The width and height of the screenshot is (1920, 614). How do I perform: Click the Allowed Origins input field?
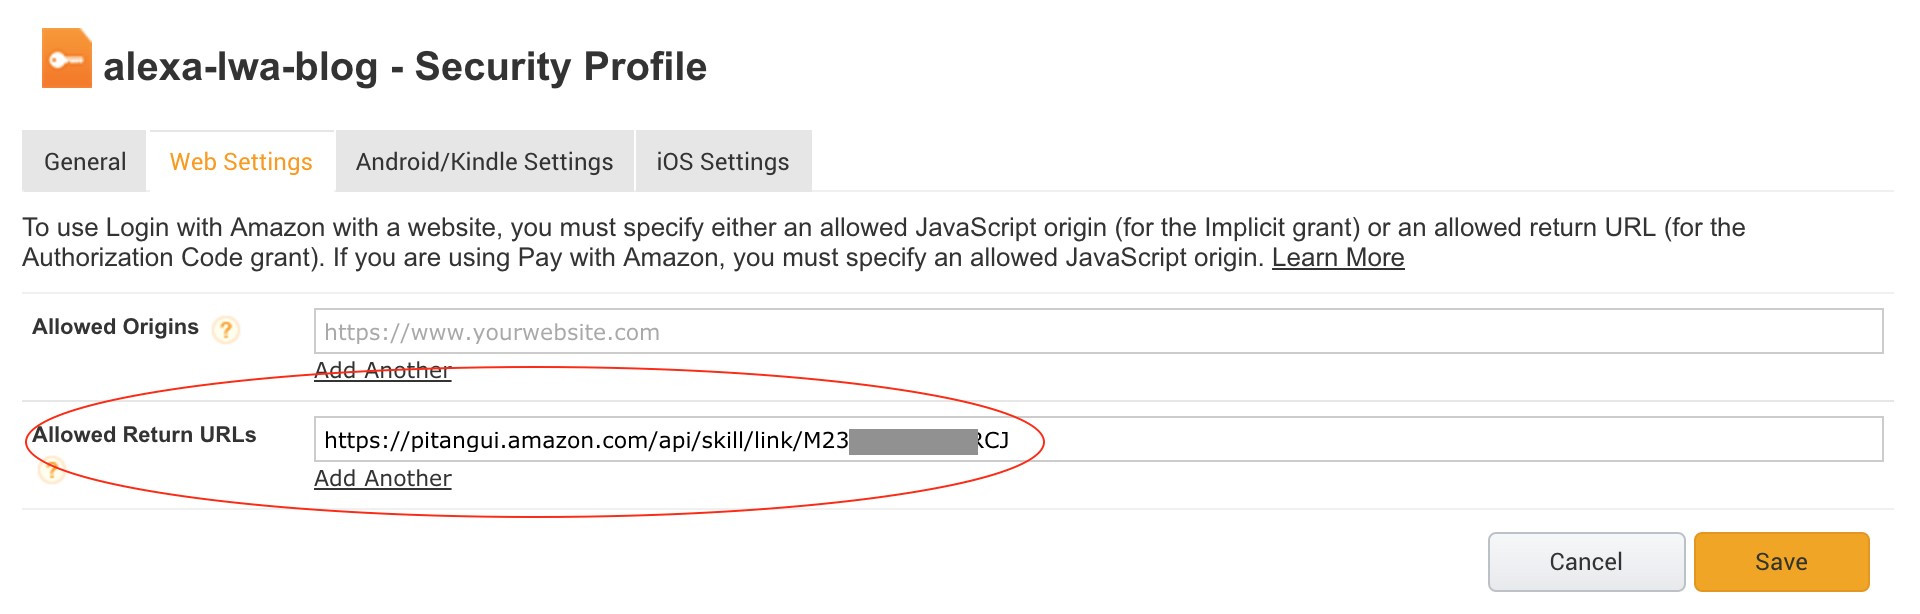point(900,332)
